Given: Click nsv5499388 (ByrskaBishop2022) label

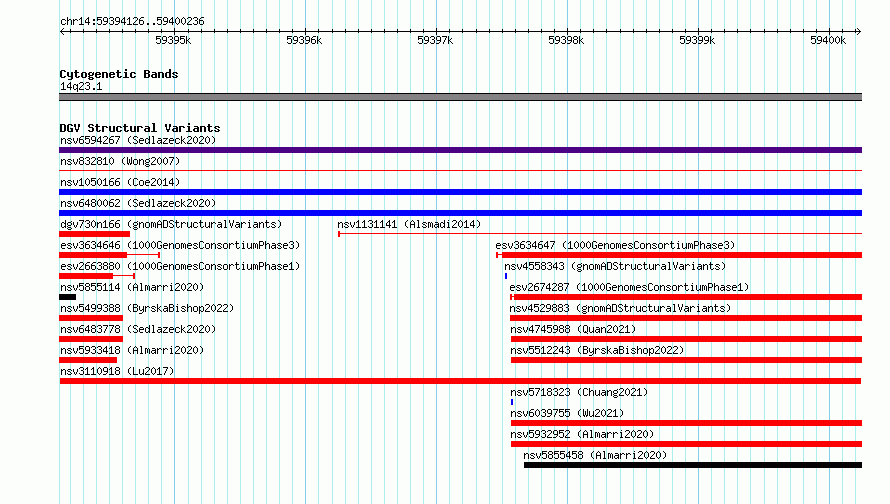Looking at the screenshot, I should [147, 308].
